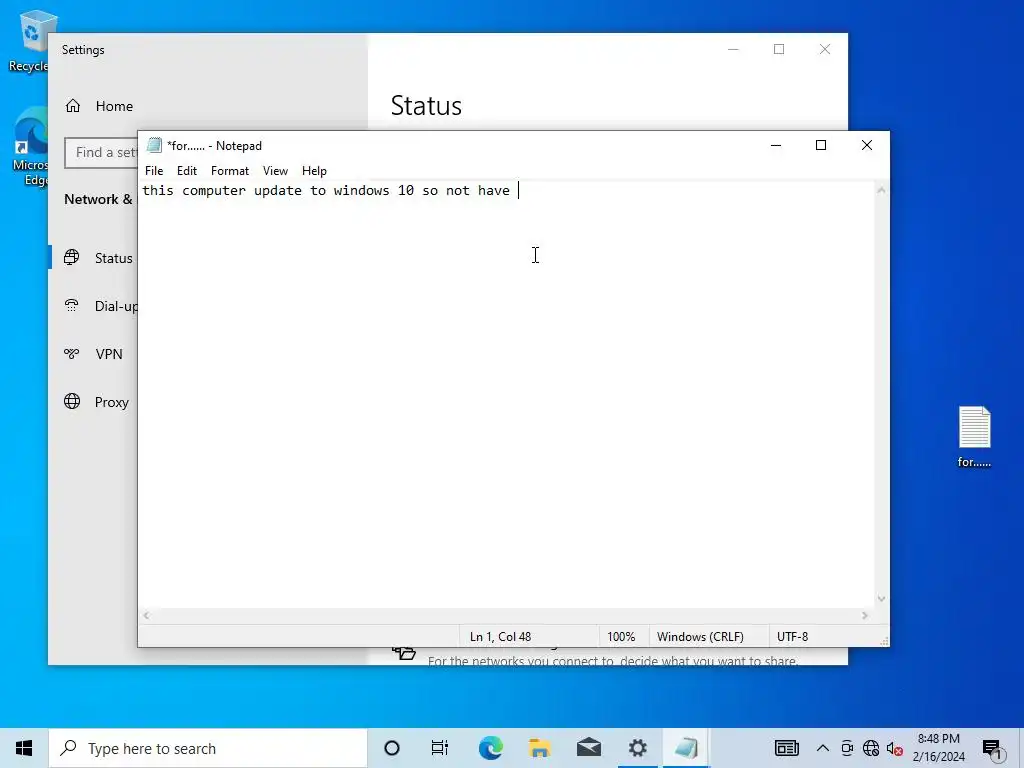Open the notification center icon
This screenshot has height=768, width=1024.
click(993, 748)
